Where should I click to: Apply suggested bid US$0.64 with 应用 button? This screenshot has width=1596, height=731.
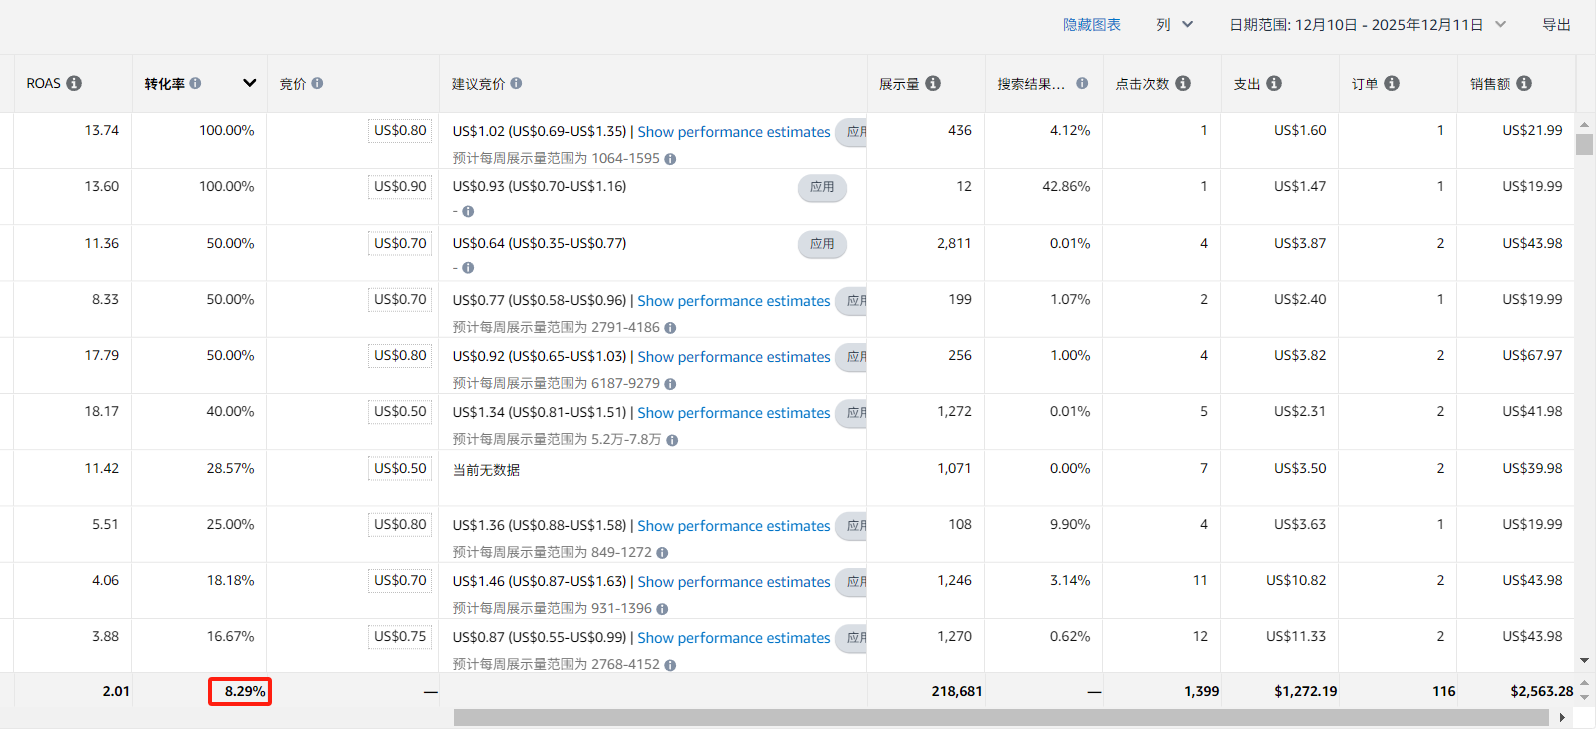pyautogui.click(x=822, y=244)
